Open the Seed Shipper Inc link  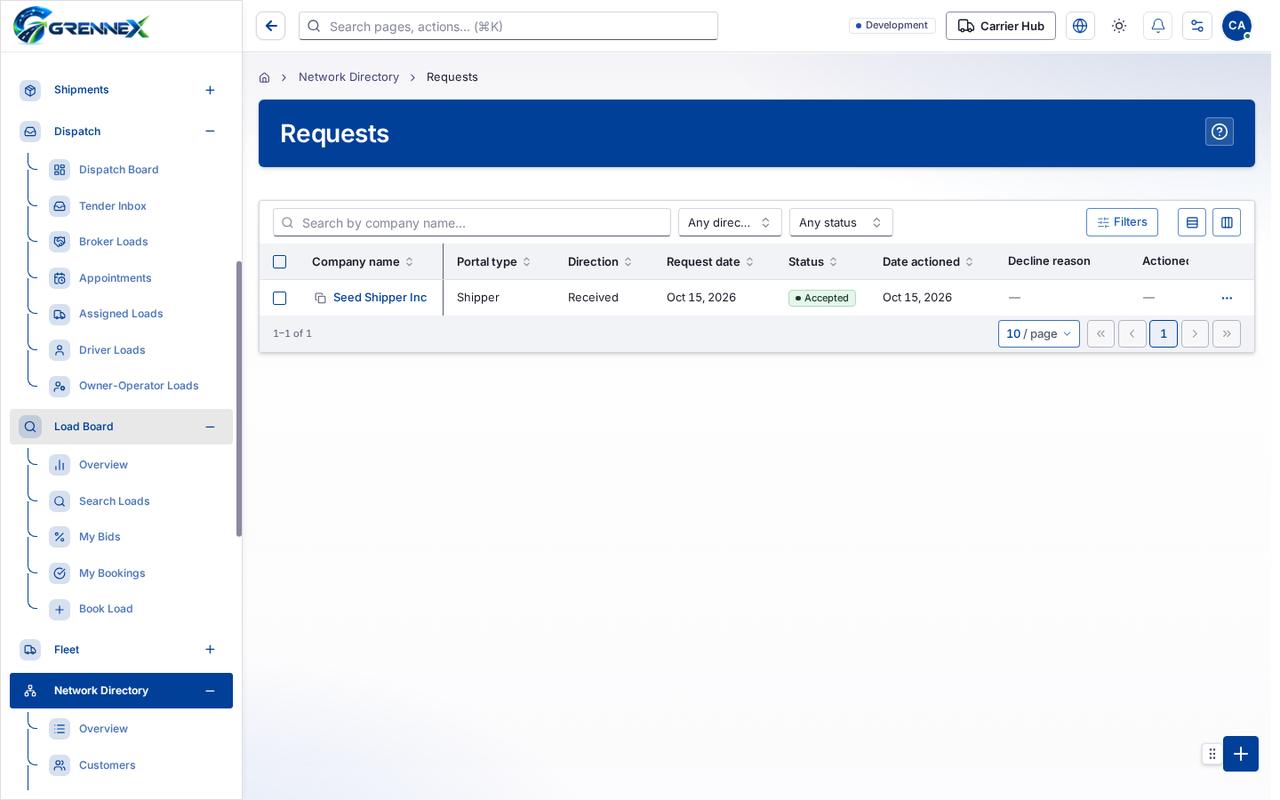click(380, 298)
